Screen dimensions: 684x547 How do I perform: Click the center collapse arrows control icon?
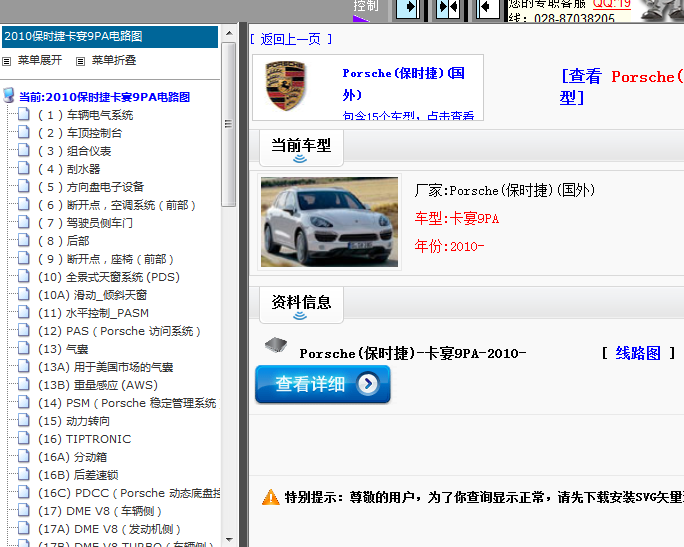click(x=448, y=8)
